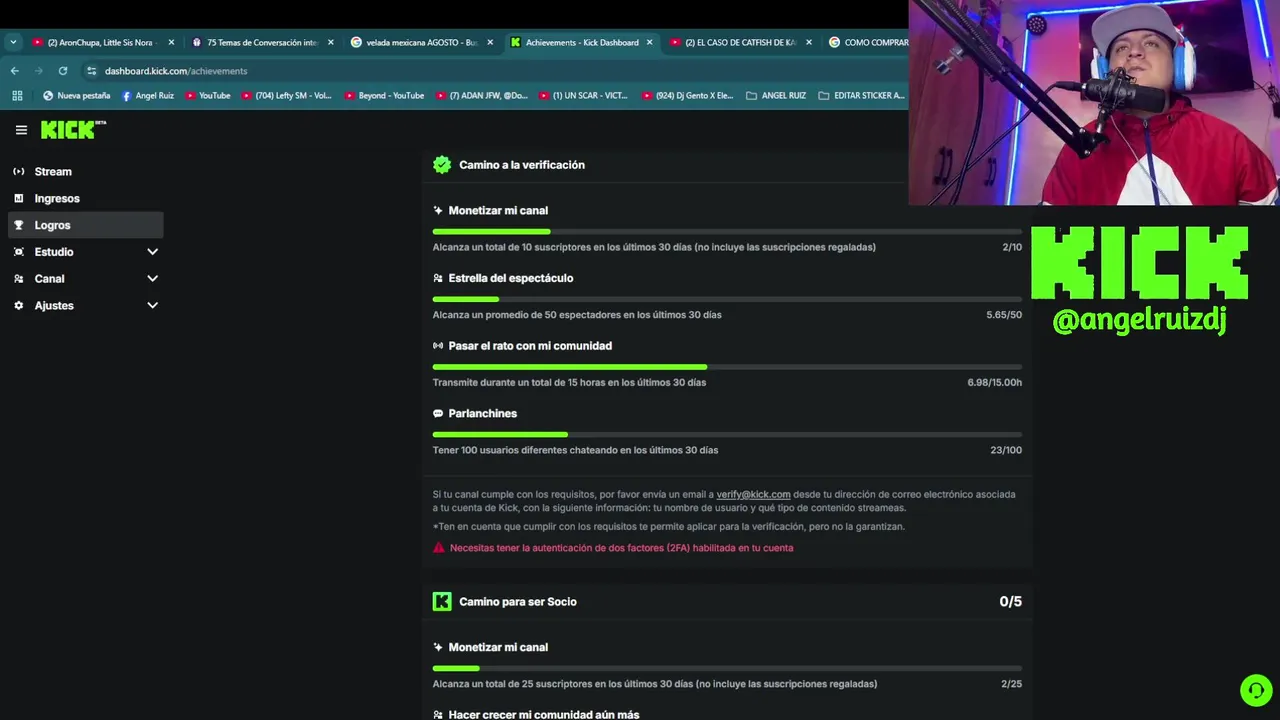Expand the Canal sidebar section chevron
The height and width of the screenshot is (720, 1280).
pos(152,279)
